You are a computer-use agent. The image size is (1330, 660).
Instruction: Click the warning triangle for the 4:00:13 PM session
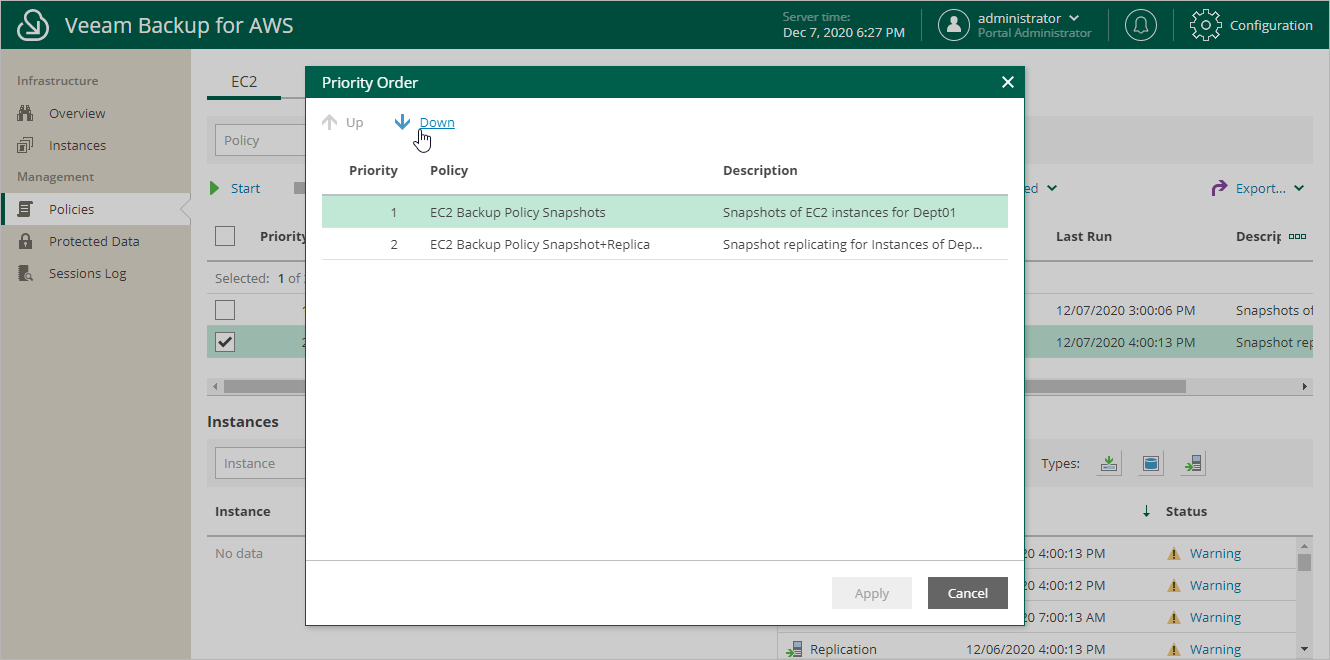1174,553
